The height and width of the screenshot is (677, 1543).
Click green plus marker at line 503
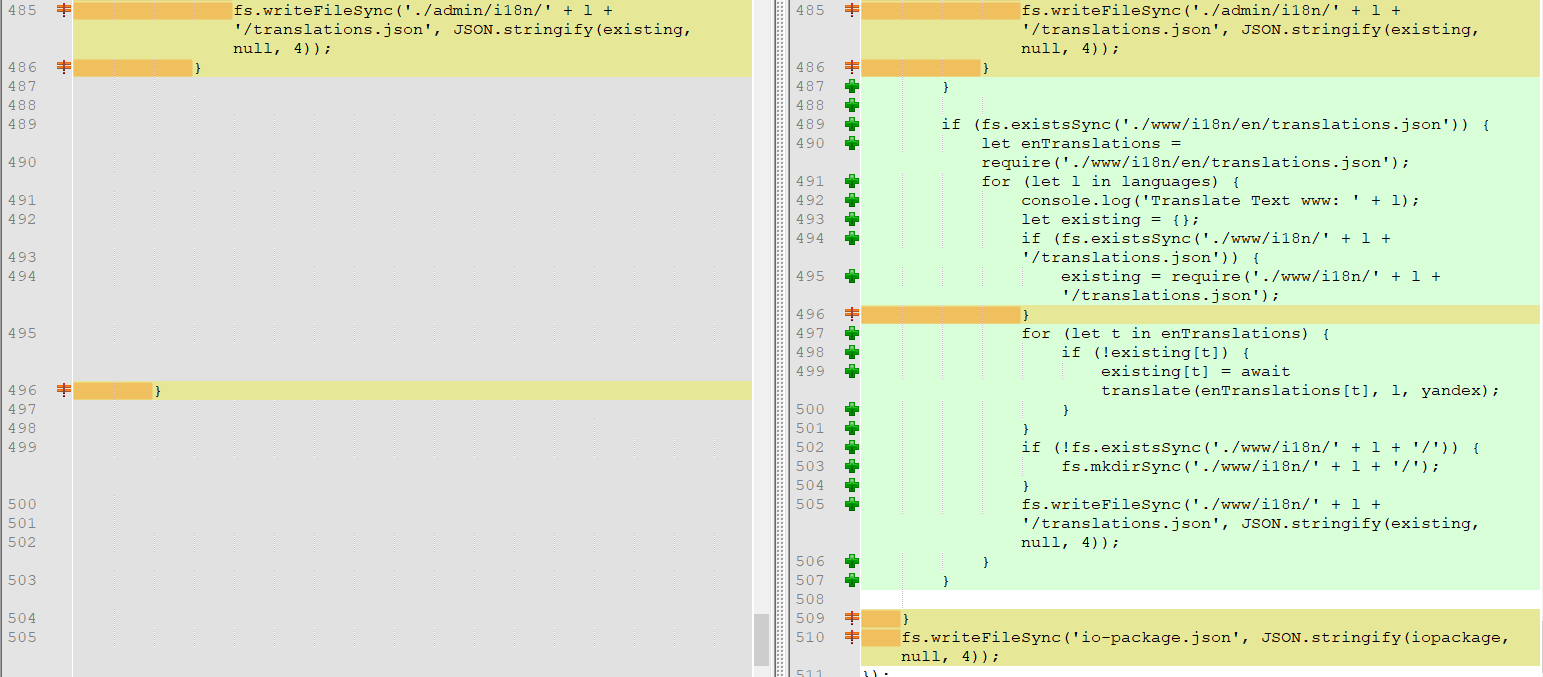pos(852,466)
